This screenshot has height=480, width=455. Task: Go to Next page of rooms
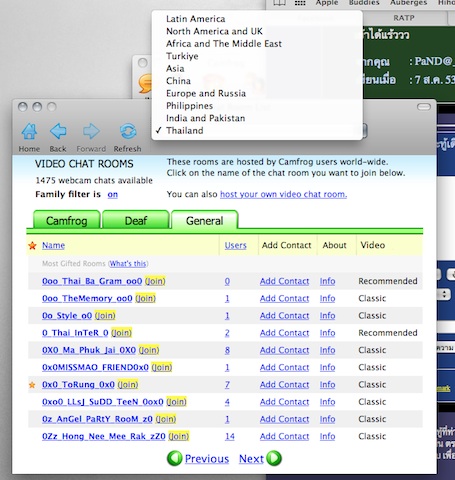pyautogui.click(x=251, y=459)
